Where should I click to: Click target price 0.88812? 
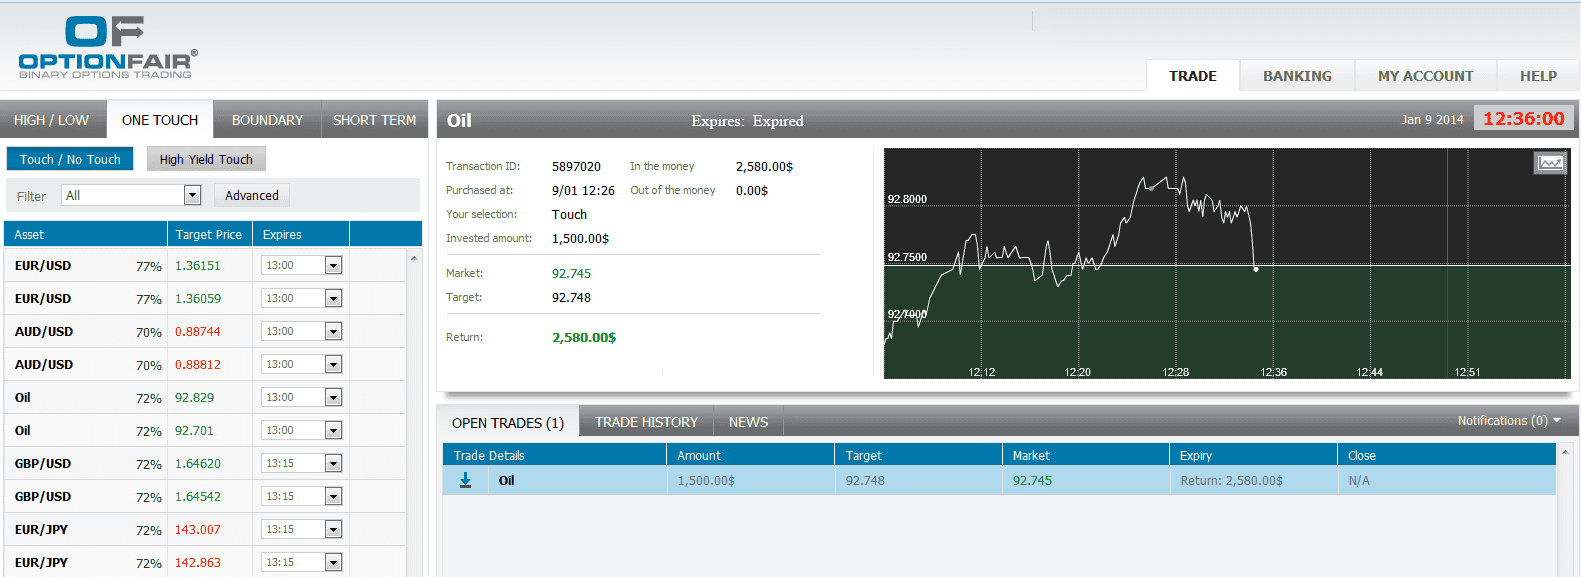pos(198,365)
